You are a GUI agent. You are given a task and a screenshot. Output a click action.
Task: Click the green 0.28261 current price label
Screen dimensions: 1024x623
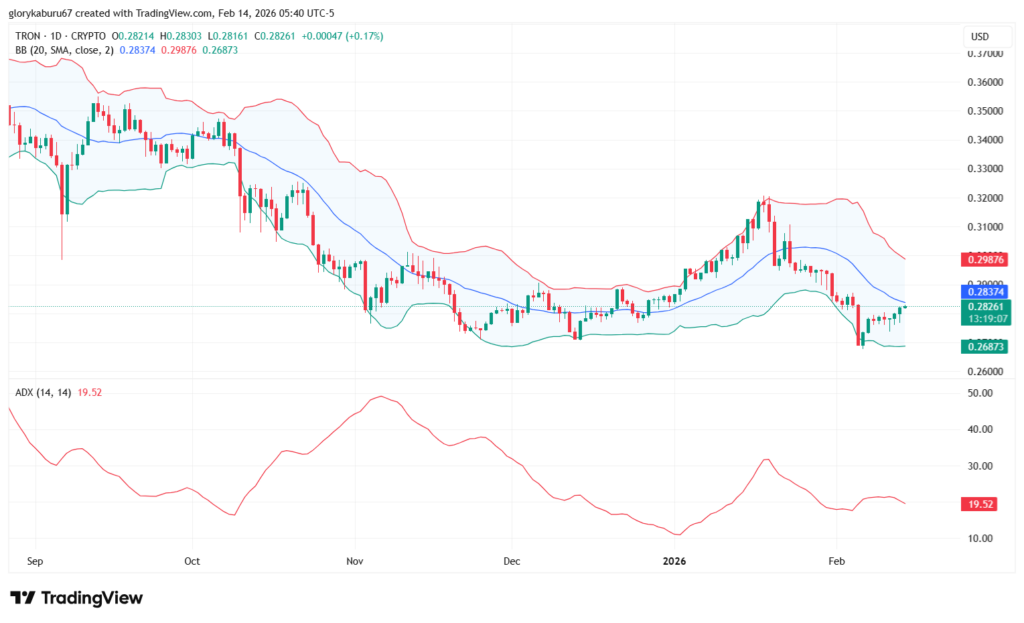[x=986, y=307]
